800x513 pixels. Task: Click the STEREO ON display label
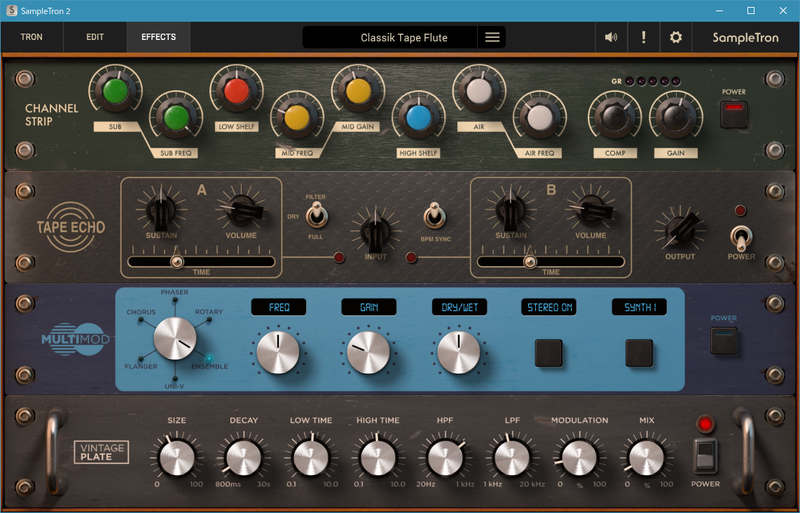coord(549,307)
